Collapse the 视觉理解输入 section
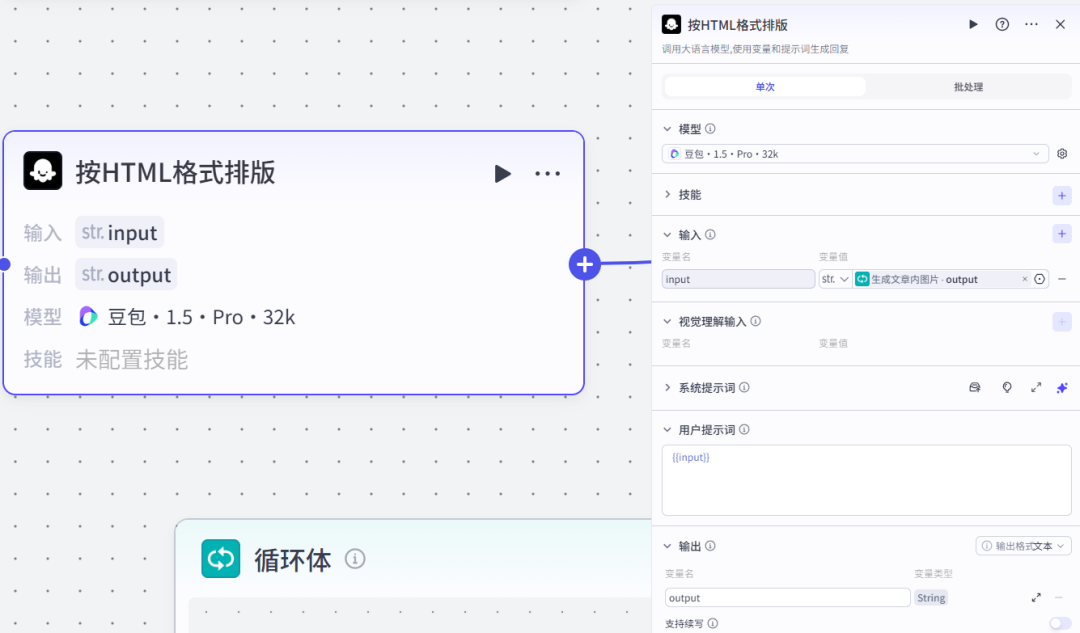 [x=667, y=321]
